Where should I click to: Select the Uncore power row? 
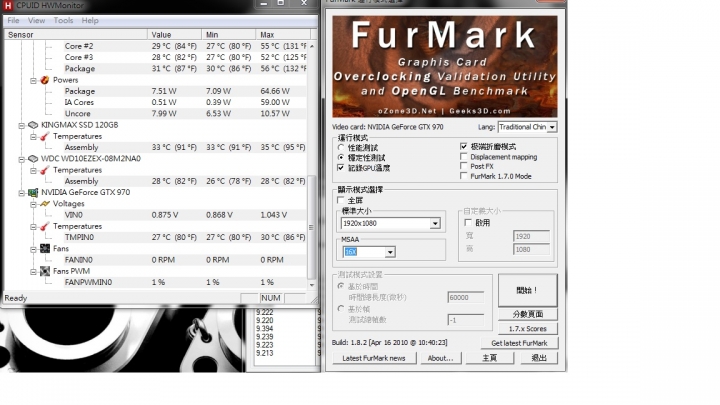pos(185,113)
